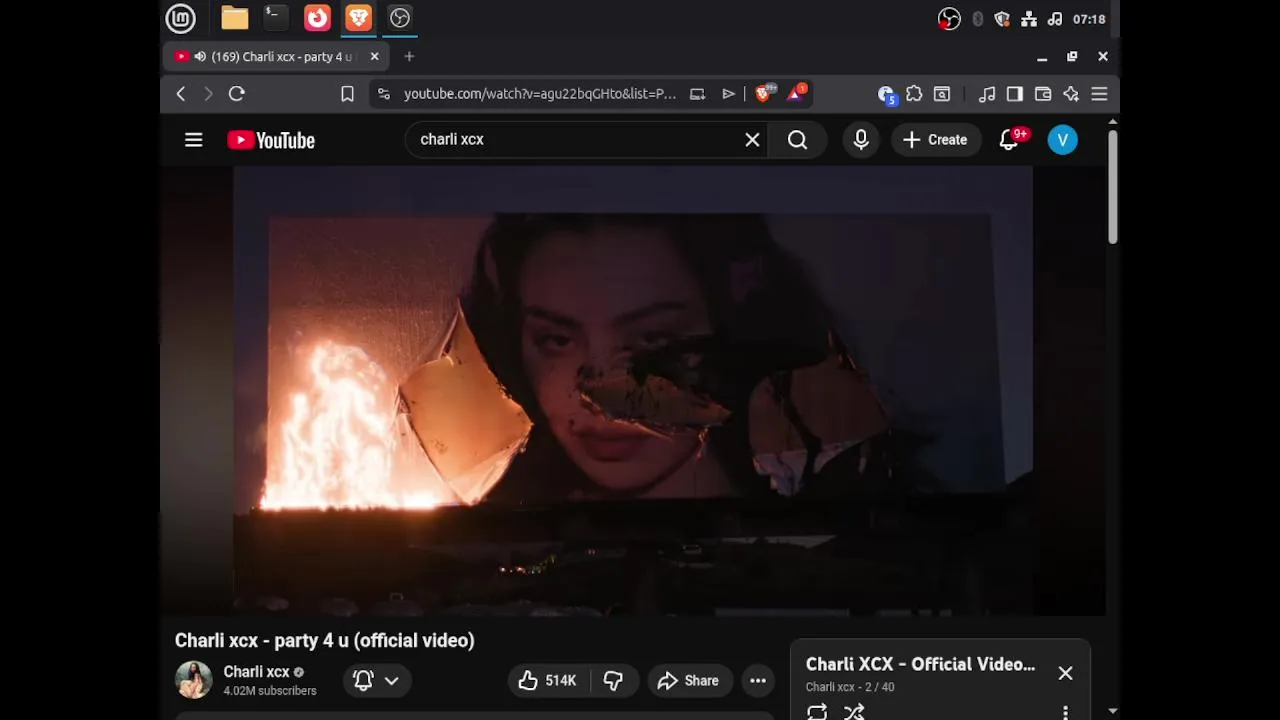Viewport: 1280px width, 720px height.
Task: Dislike this video
Action: pyautogui.click(x=614, y=681)
